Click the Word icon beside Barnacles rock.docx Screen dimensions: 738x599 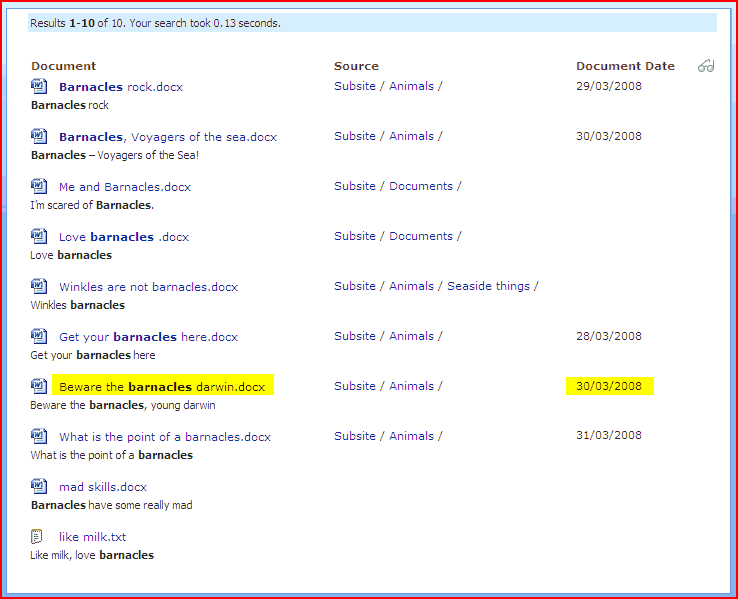point(39,86)
